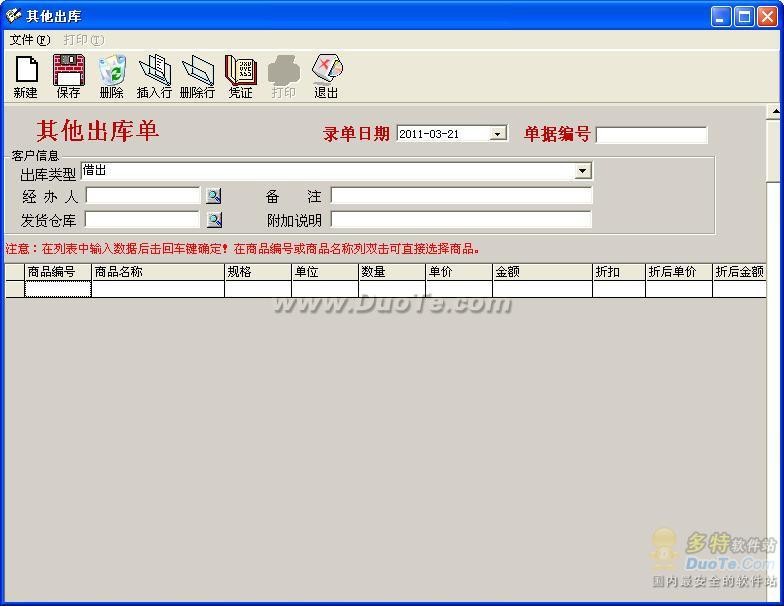The image size is (784, 606).
Task: Click the 单价 column header
Action: click(x=459, y=272)
